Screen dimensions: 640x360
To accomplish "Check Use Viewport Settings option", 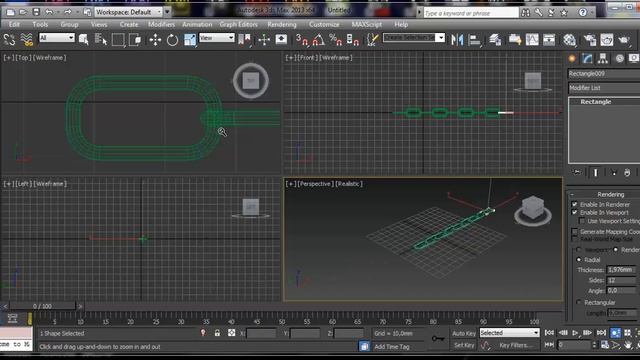I will 582,221.
